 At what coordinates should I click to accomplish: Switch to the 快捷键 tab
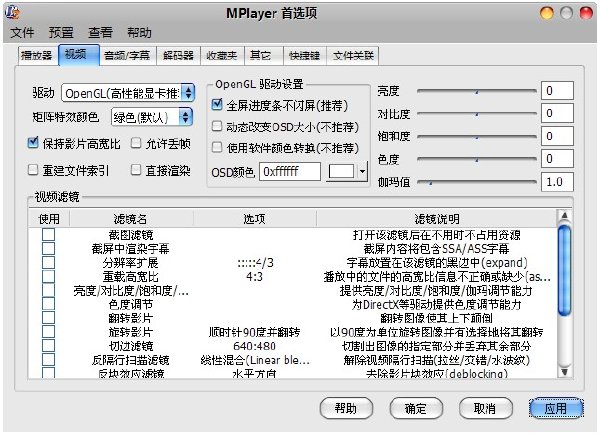[305, 56]
